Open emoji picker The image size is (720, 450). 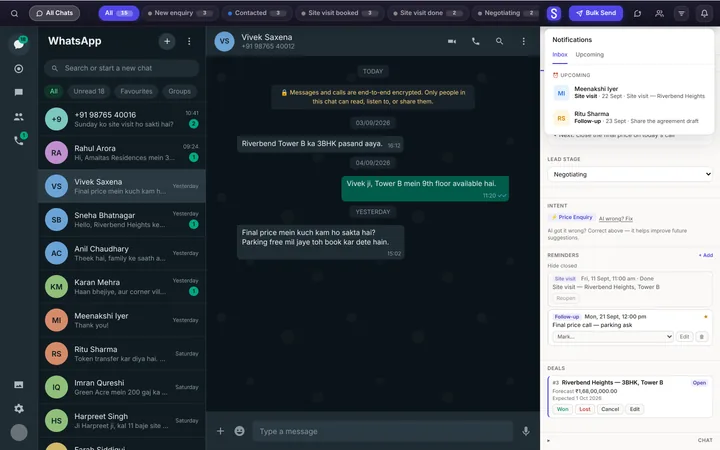(239, 431)
